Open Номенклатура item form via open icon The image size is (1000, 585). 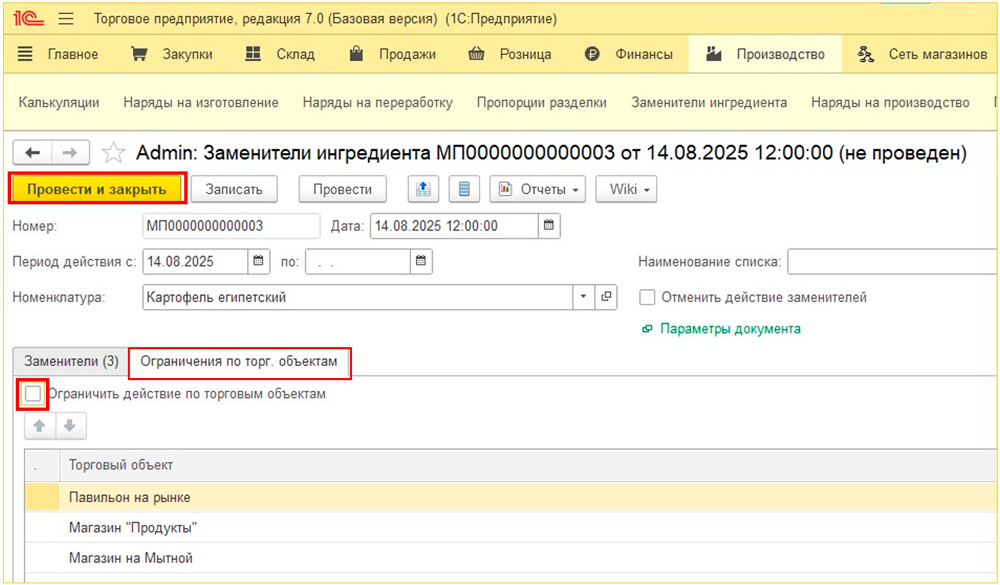point(606,297)
